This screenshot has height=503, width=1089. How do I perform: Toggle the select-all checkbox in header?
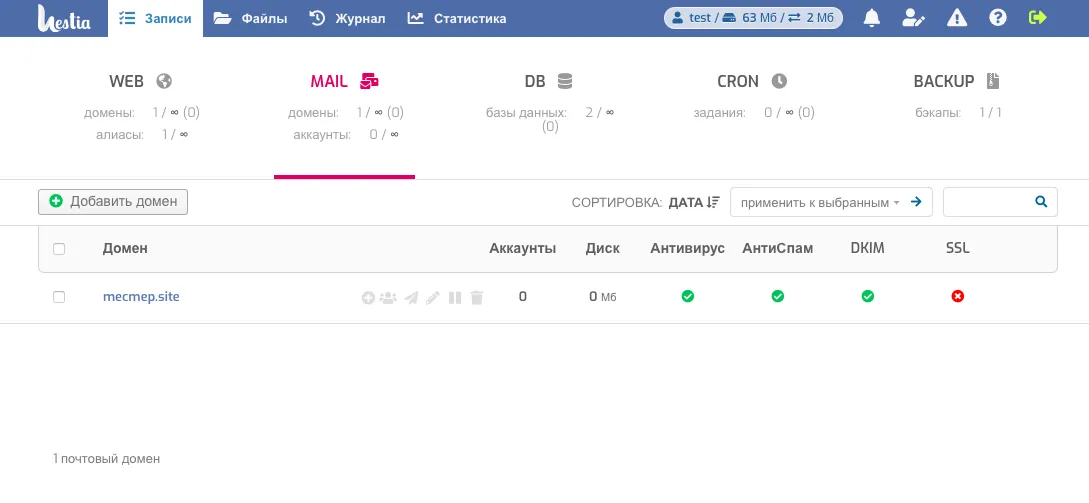(59, 249)
